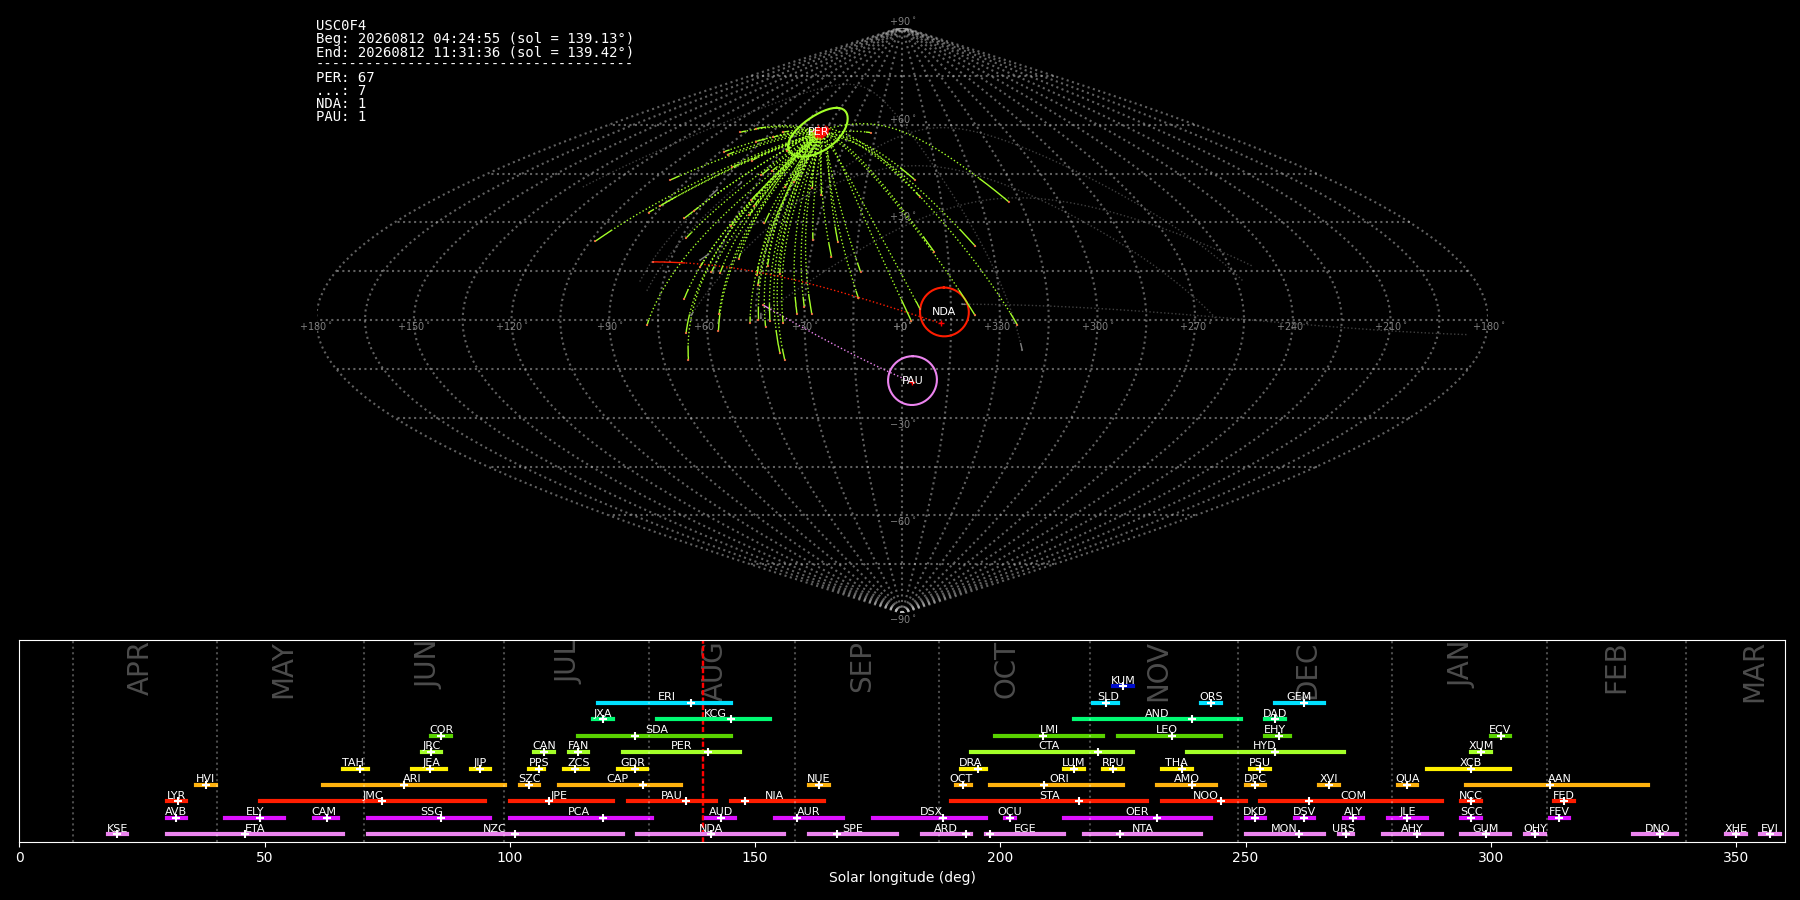Click the DEC month label
The height and width of the screenshot is (900, 1800).
pyautogui.click(x=1307, y=671)
